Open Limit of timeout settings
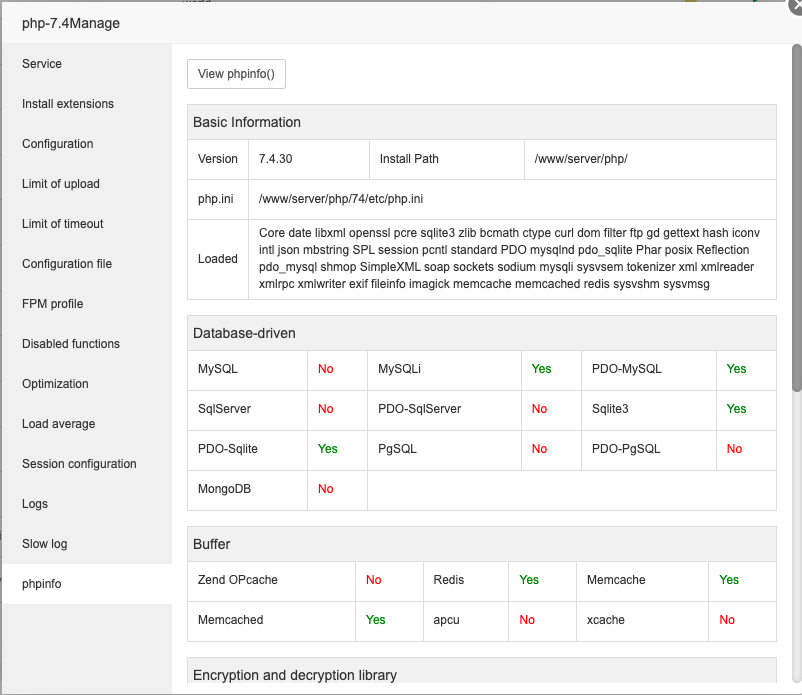This screenshot has height=695, width=802. coord(63,224)
